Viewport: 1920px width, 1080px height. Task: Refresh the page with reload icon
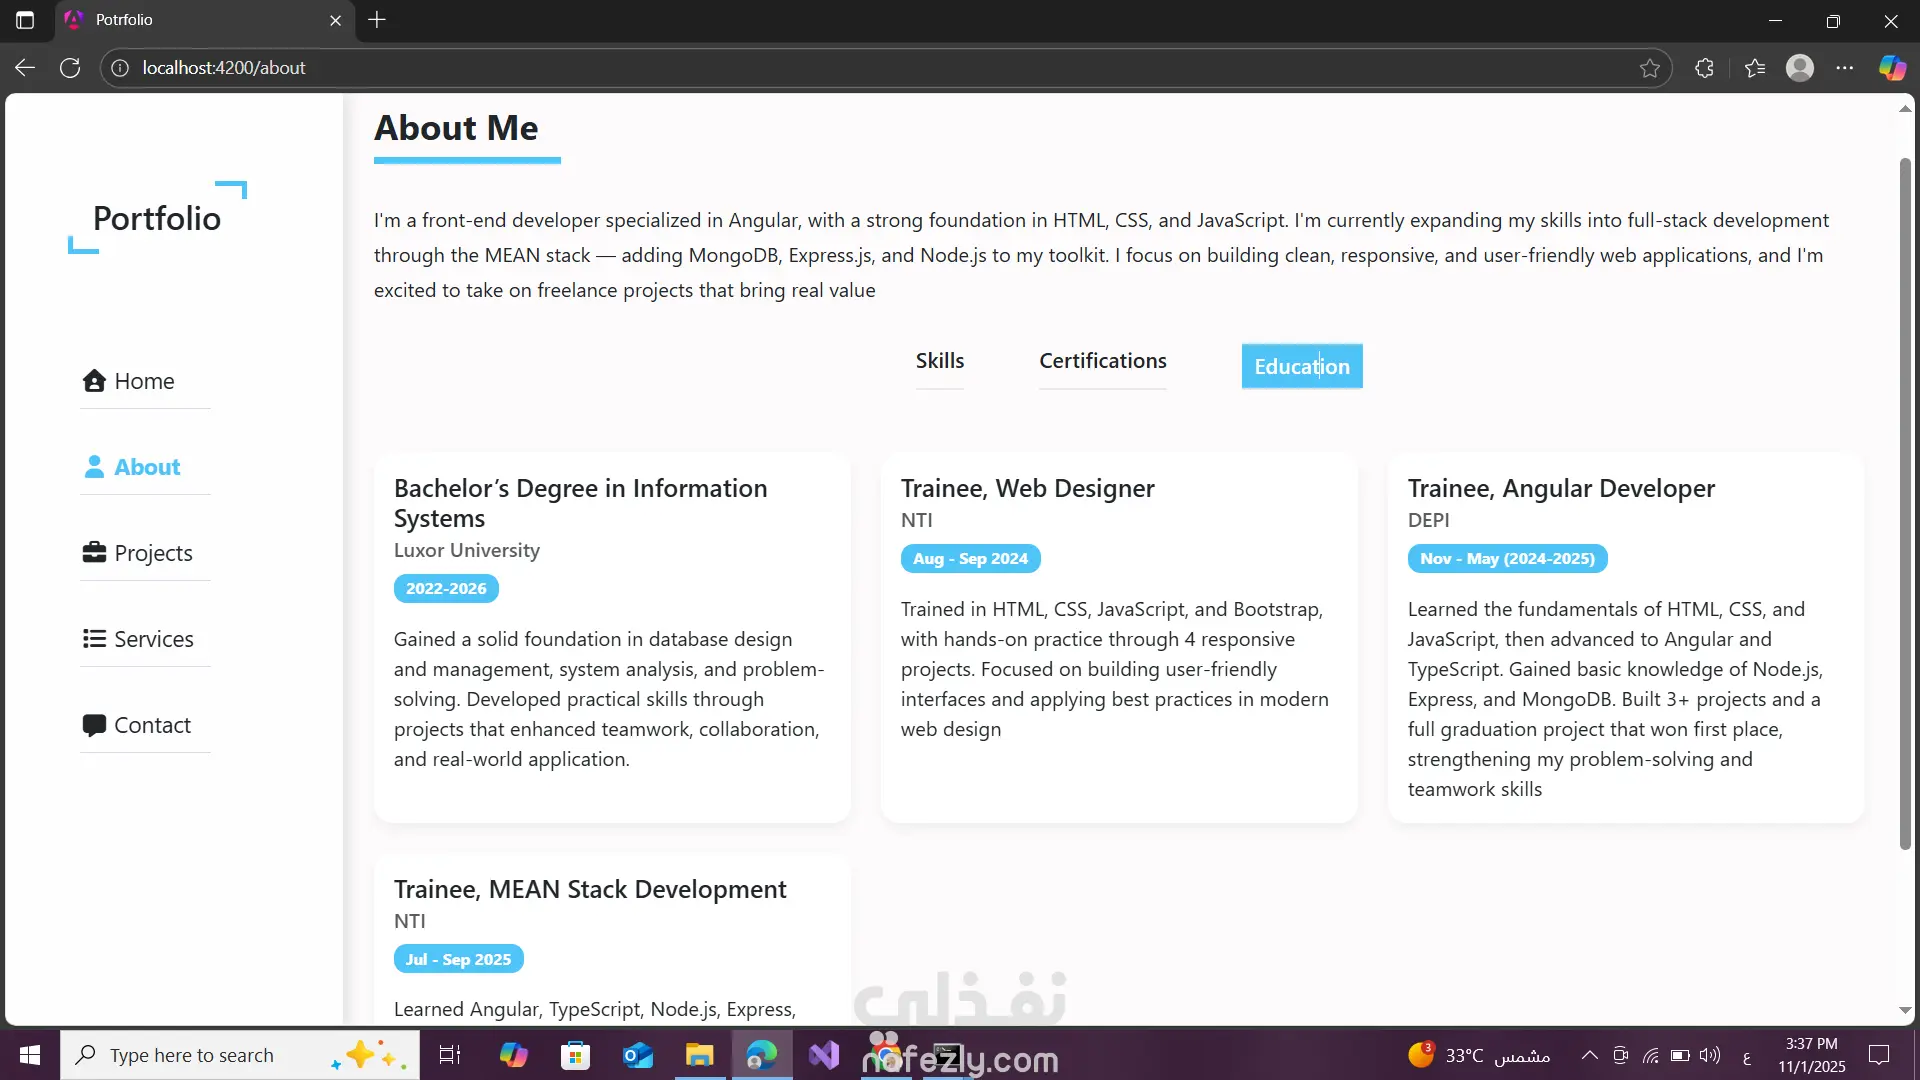(70, 68)
